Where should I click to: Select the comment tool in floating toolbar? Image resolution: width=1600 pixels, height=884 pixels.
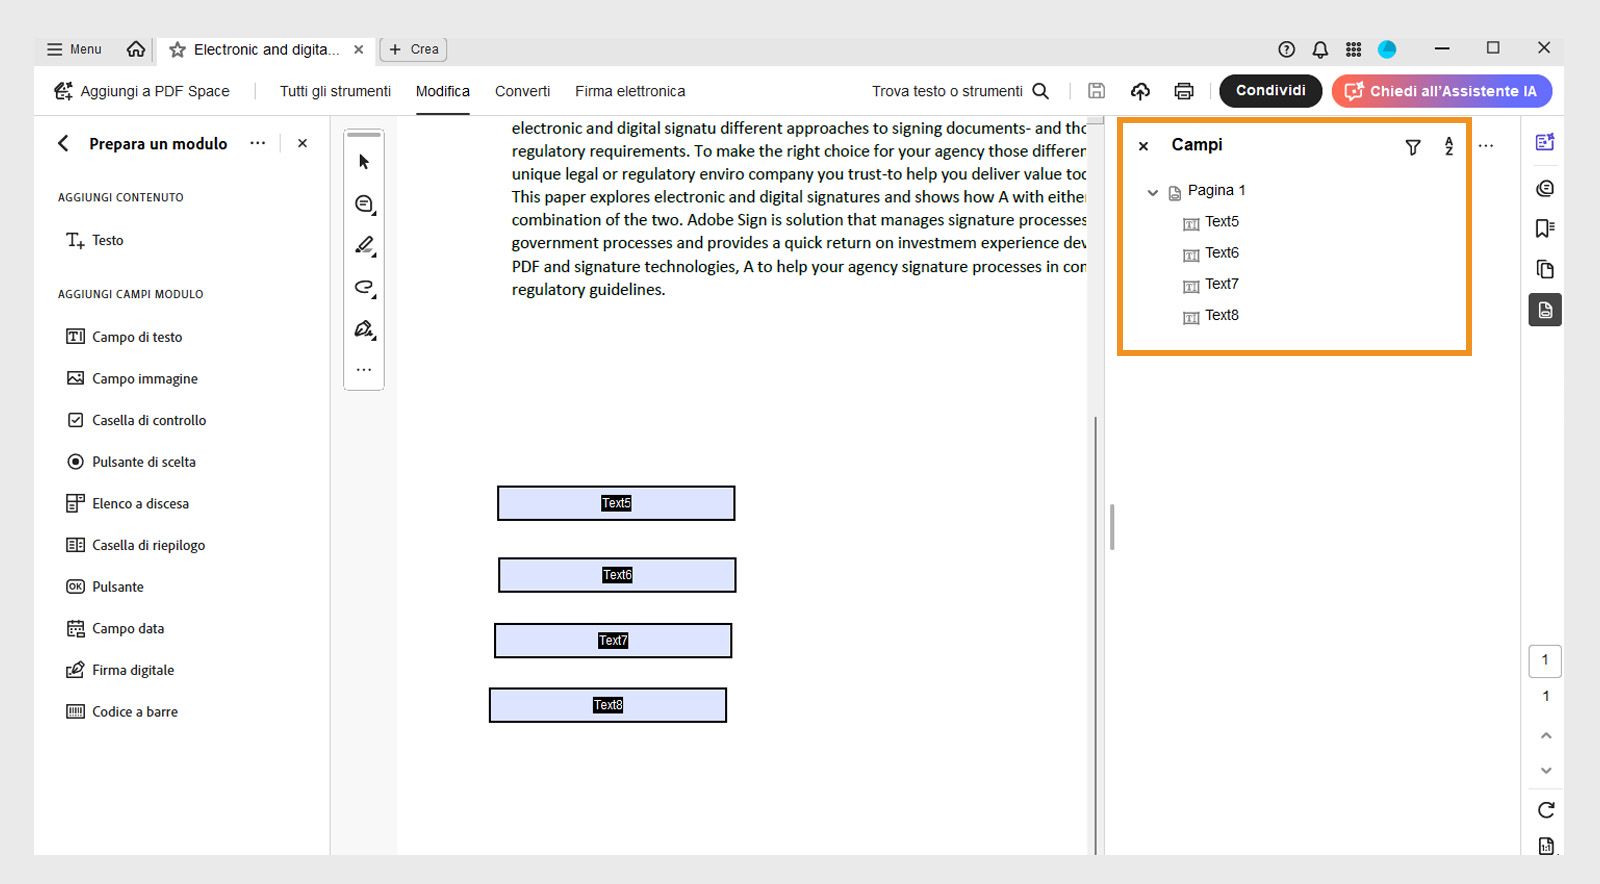click(x=364, y=204)
